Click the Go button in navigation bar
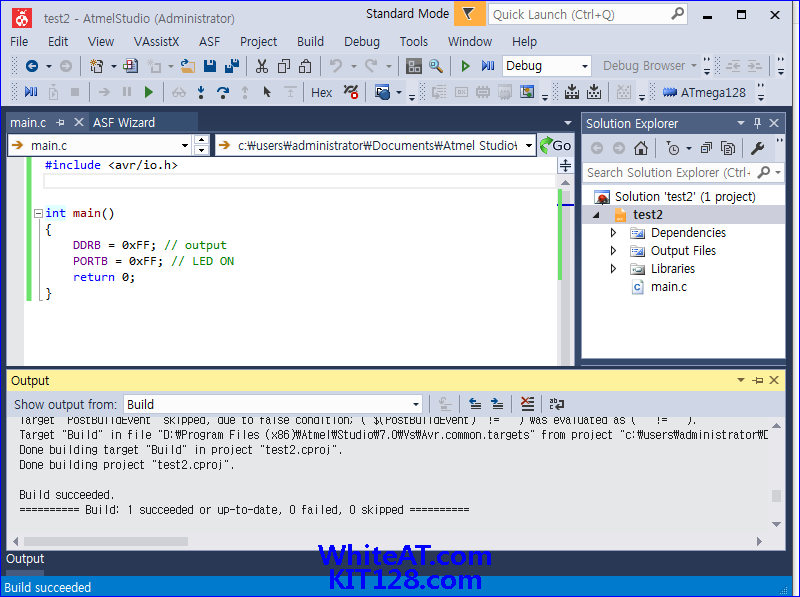Viewport: 800px width, 597px height. pyautogui.click(x=556, y=145)
